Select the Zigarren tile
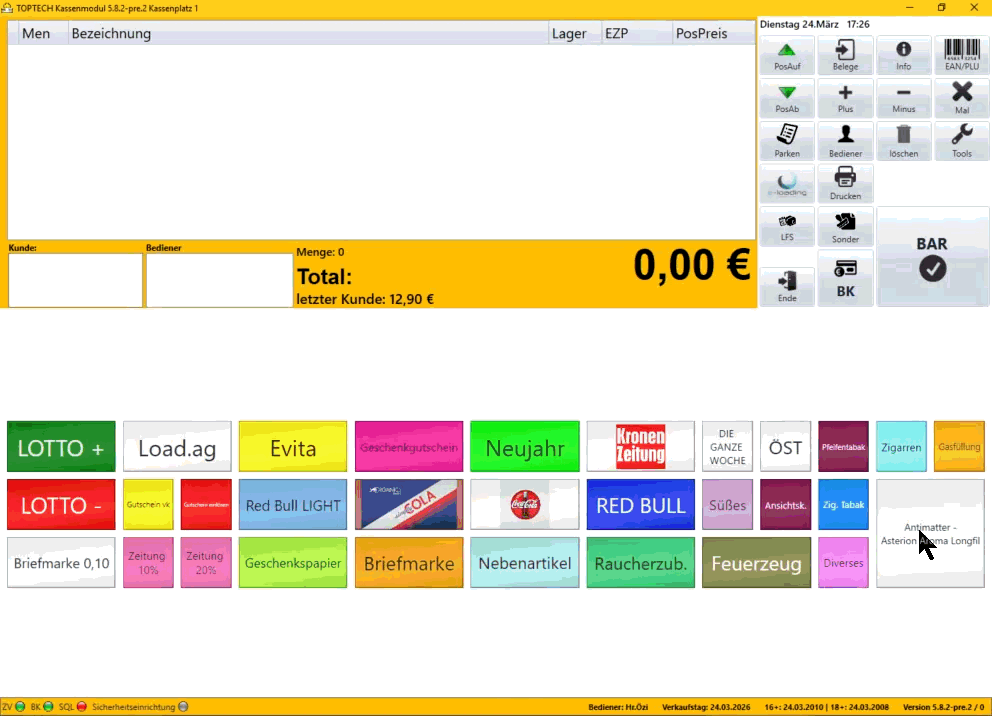Viewport: 992px width, 716px height. (901, 447)
